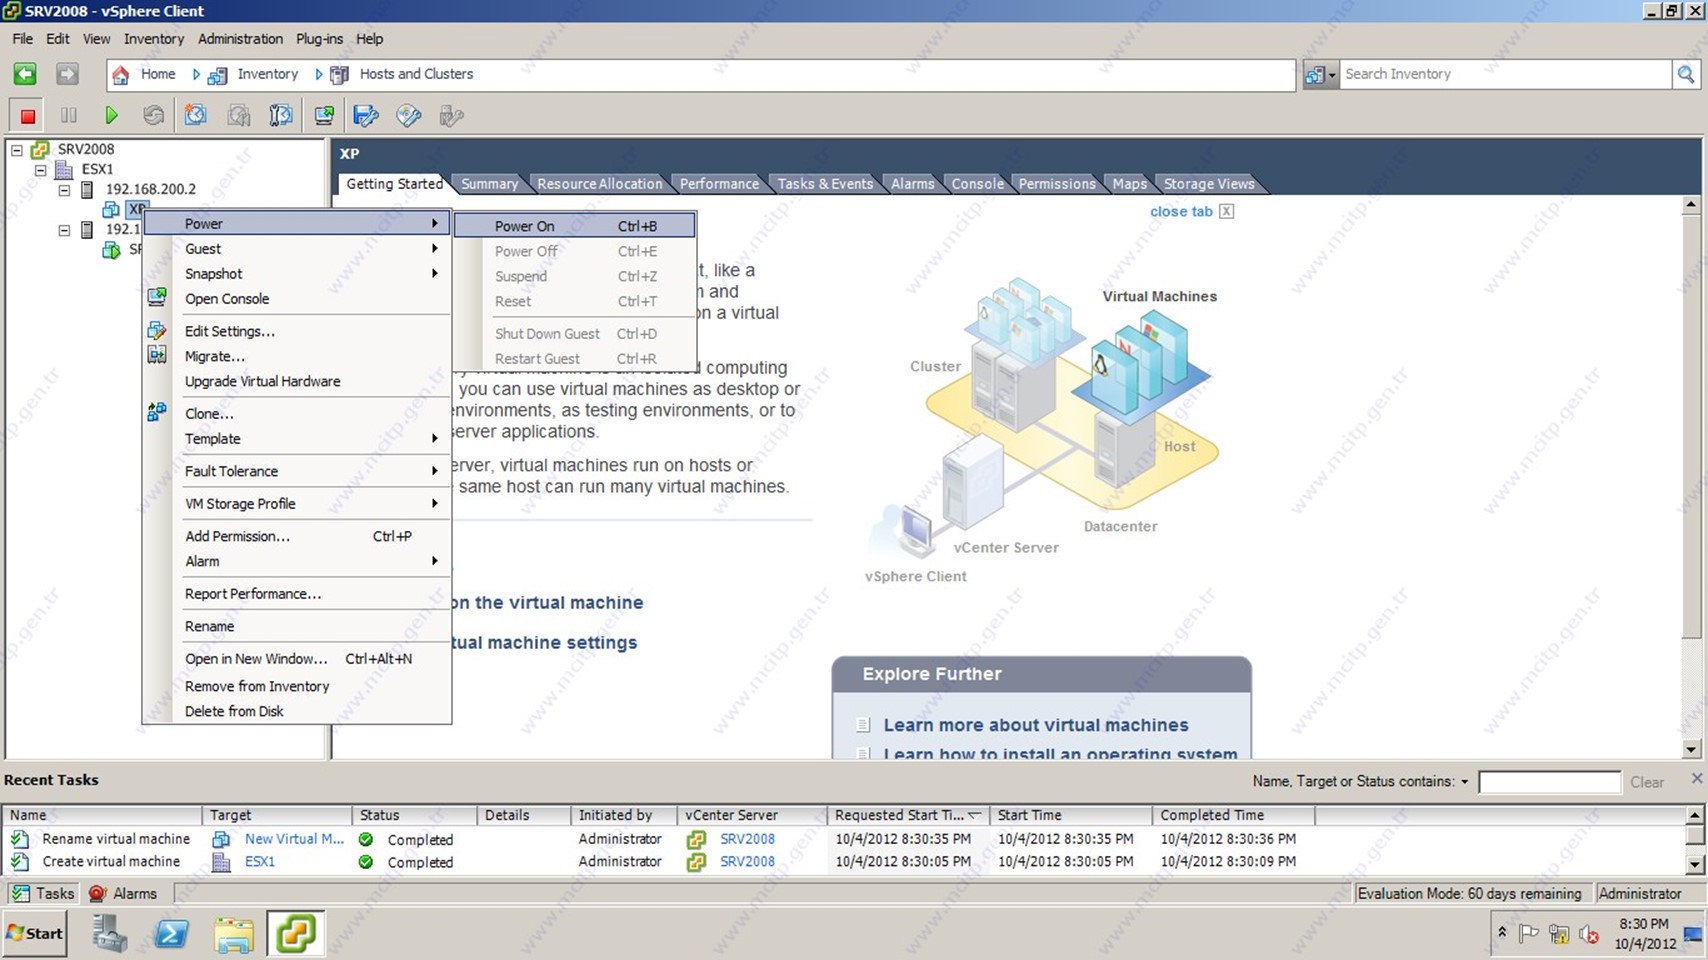The image size is (1708, 960).
Task: Collapse the SRV2008 tree node
Action: 17,149
